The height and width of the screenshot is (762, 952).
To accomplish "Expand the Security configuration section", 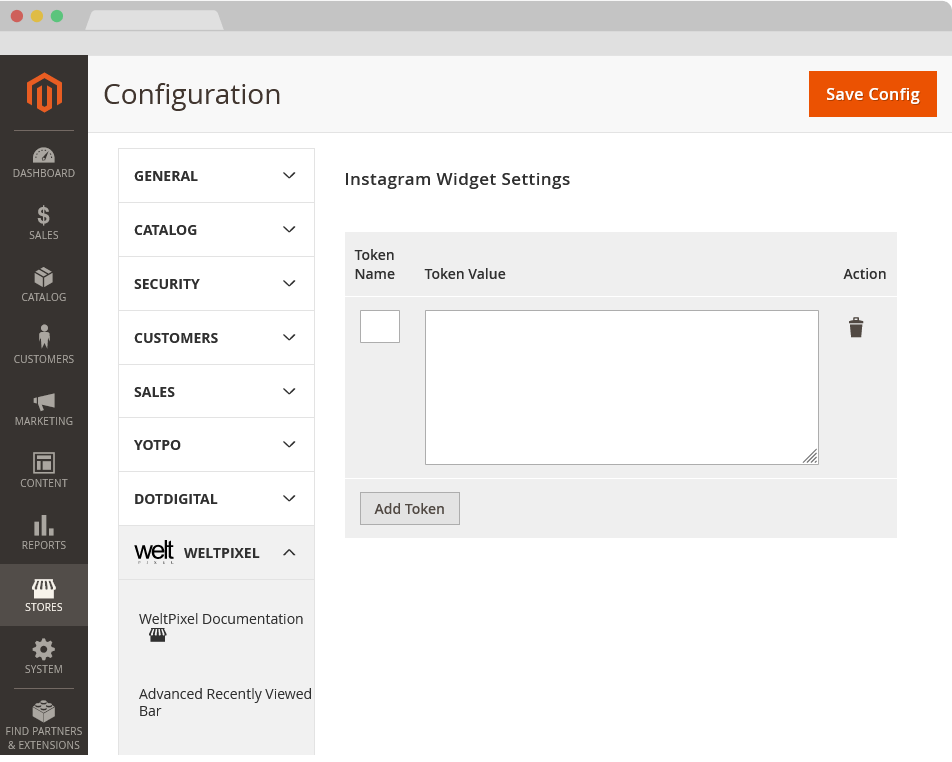I will [x=216, y=284].
